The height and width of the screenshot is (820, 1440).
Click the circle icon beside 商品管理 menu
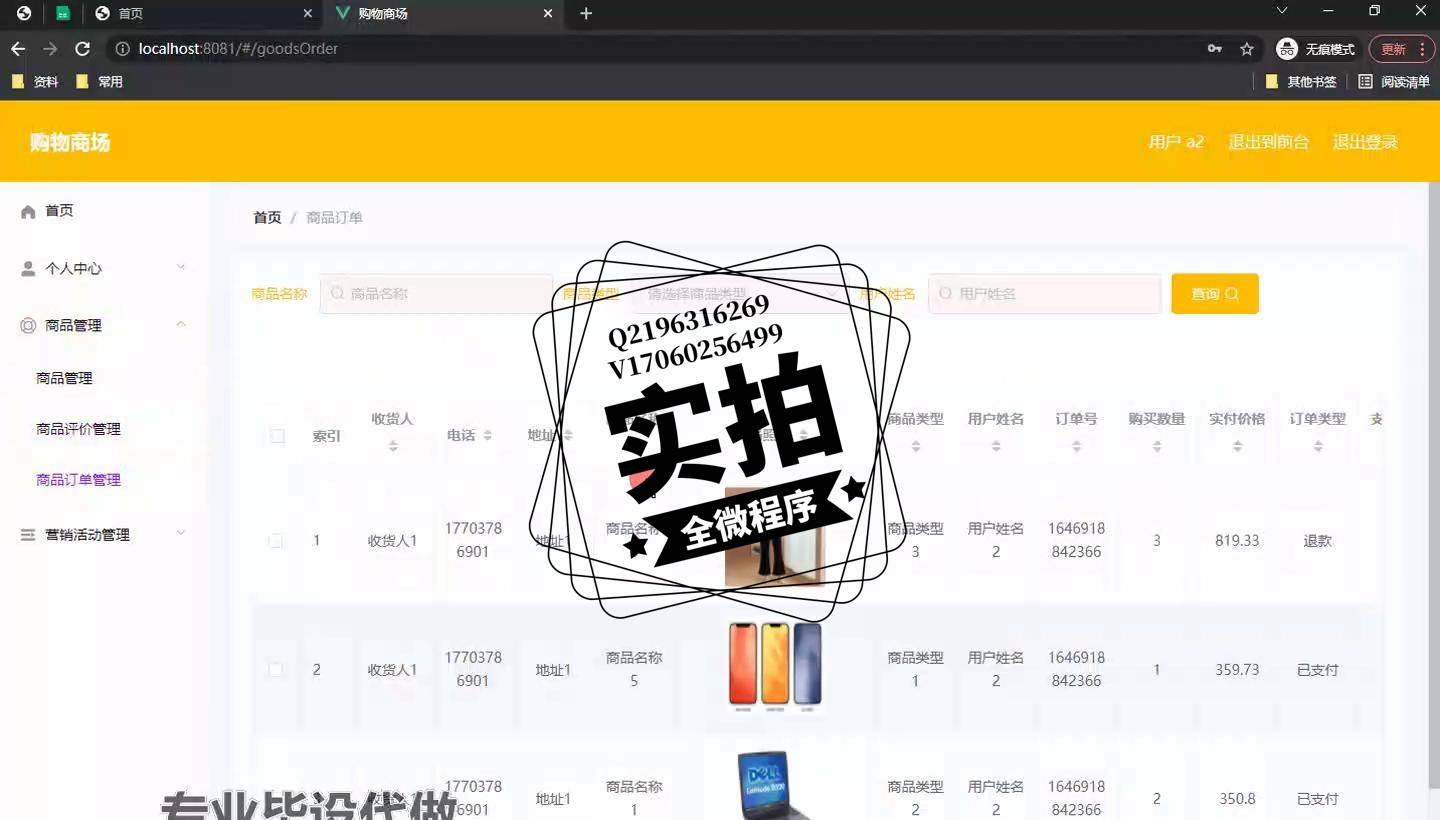click(28, 326)
